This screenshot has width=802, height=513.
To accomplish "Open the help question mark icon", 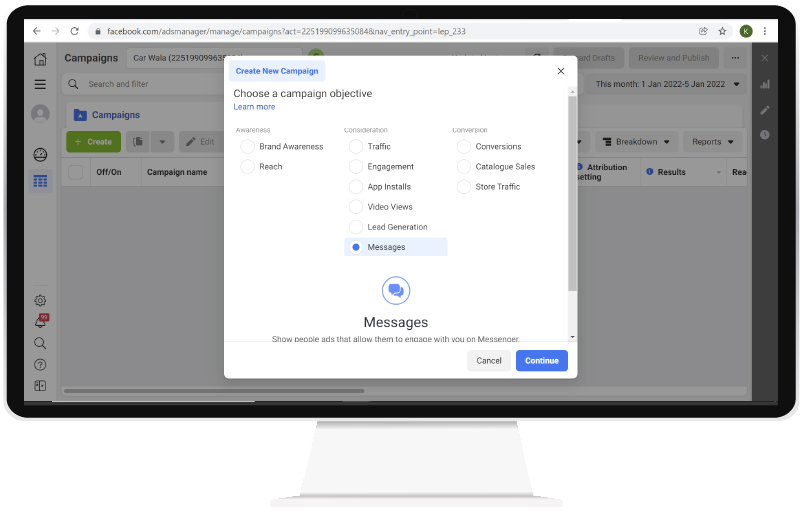I will point(40,365).
